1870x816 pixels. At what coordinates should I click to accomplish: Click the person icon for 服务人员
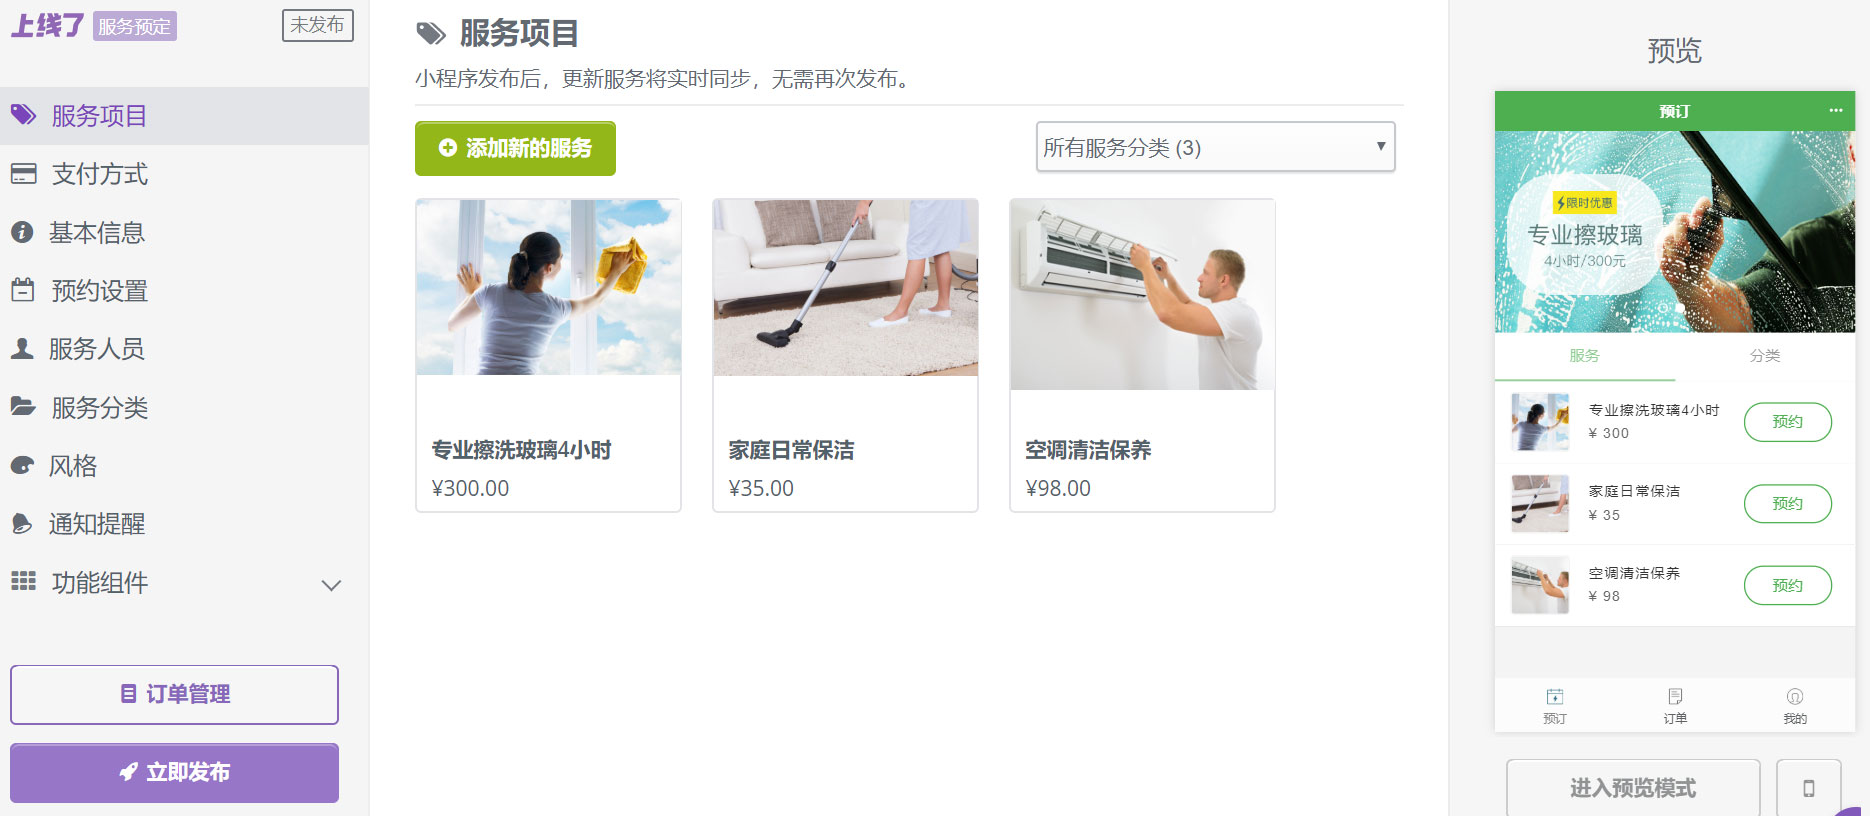(x=22, y=348)
